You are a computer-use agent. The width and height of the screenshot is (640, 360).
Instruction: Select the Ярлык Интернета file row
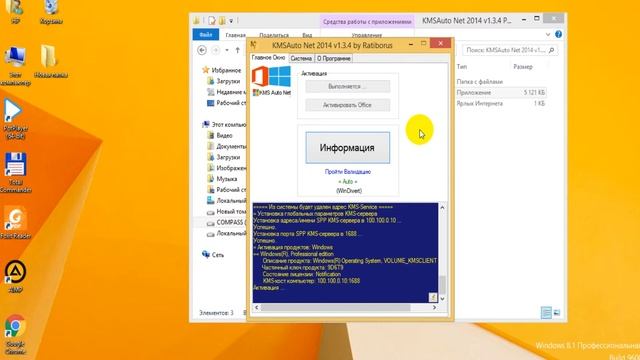(x=501, y=104)
